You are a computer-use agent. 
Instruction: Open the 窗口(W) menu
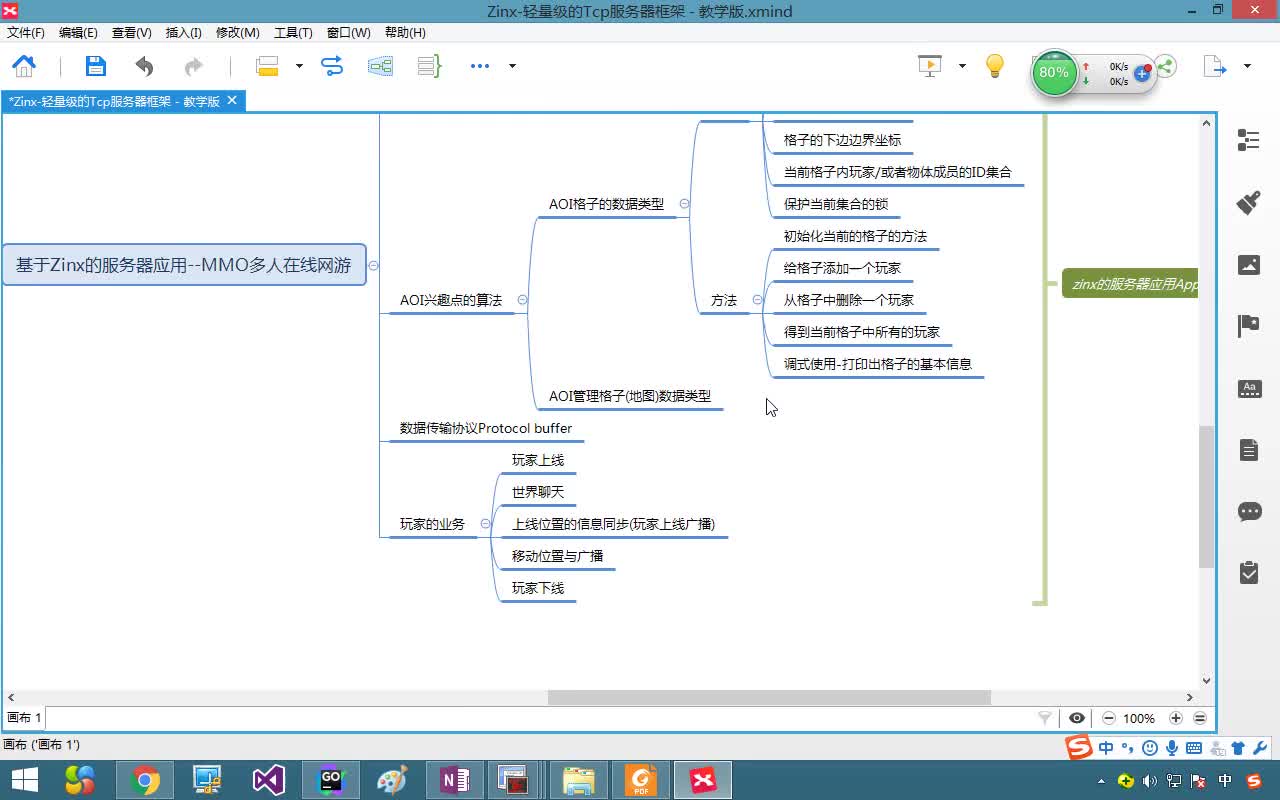[348, 33]
